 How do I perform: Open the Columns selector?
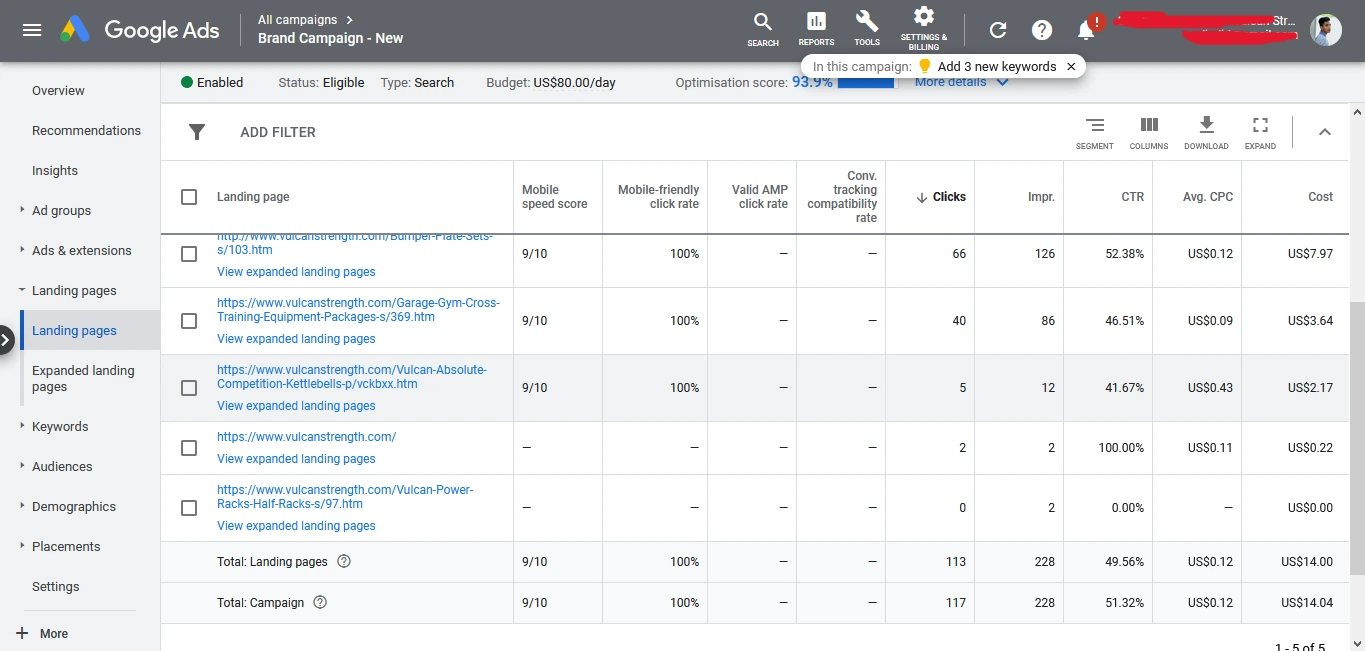(1149, 132)
